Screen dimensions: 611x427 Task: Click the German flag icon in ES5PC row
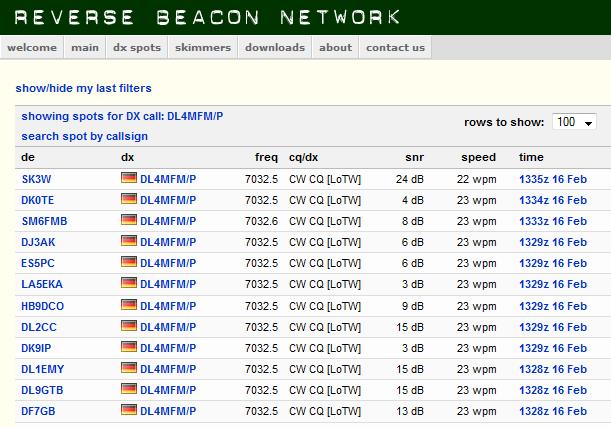pyautogui.click(x=128, y=262)
